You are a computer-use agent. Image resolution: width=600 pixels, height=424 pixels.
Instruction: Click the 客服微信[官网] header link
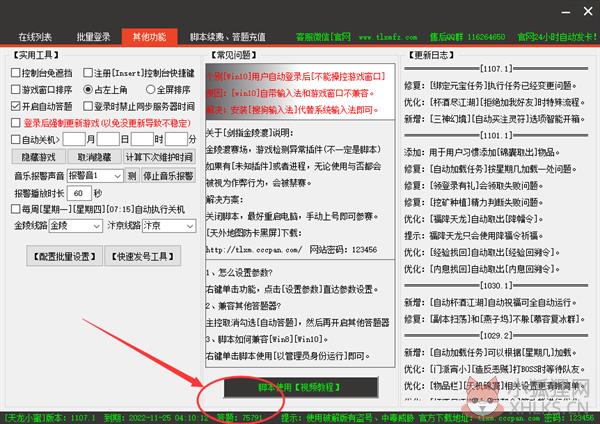323,37
